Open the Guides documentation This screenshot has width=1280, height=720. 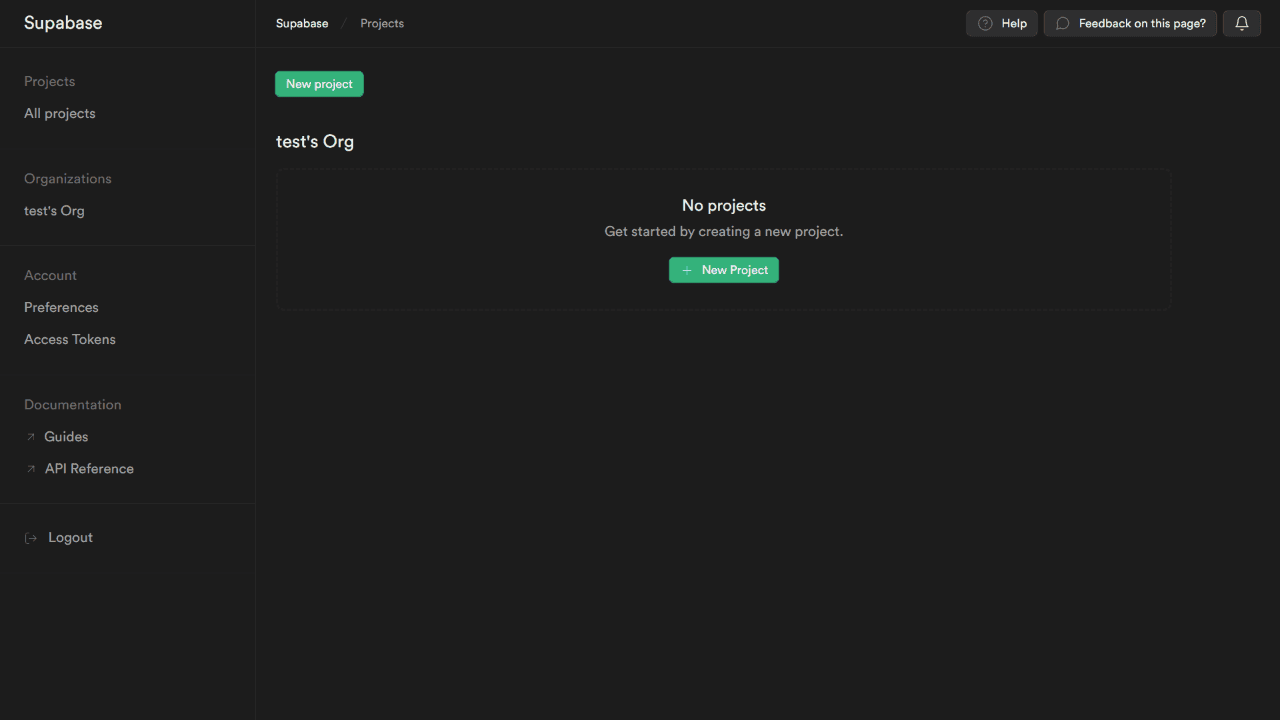tap(66, 436)
